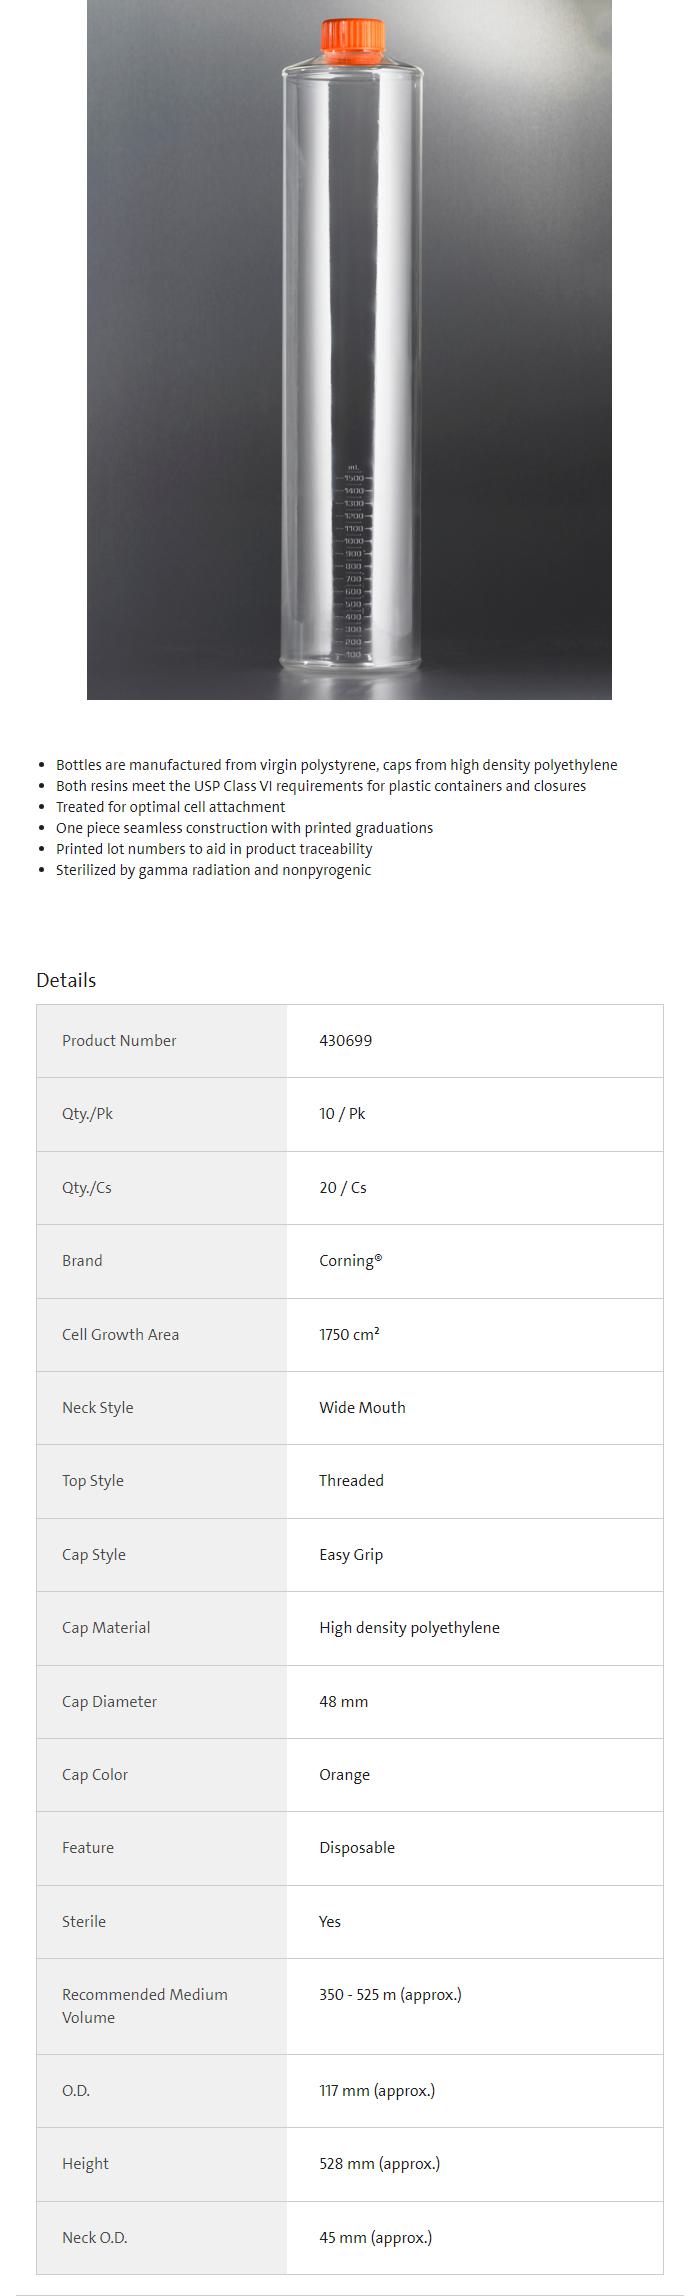Click the bullet about virgin polystyrene bottles
Image resolution: width=700 pixels, height=2296 pixels.
(x=336, y=765)
